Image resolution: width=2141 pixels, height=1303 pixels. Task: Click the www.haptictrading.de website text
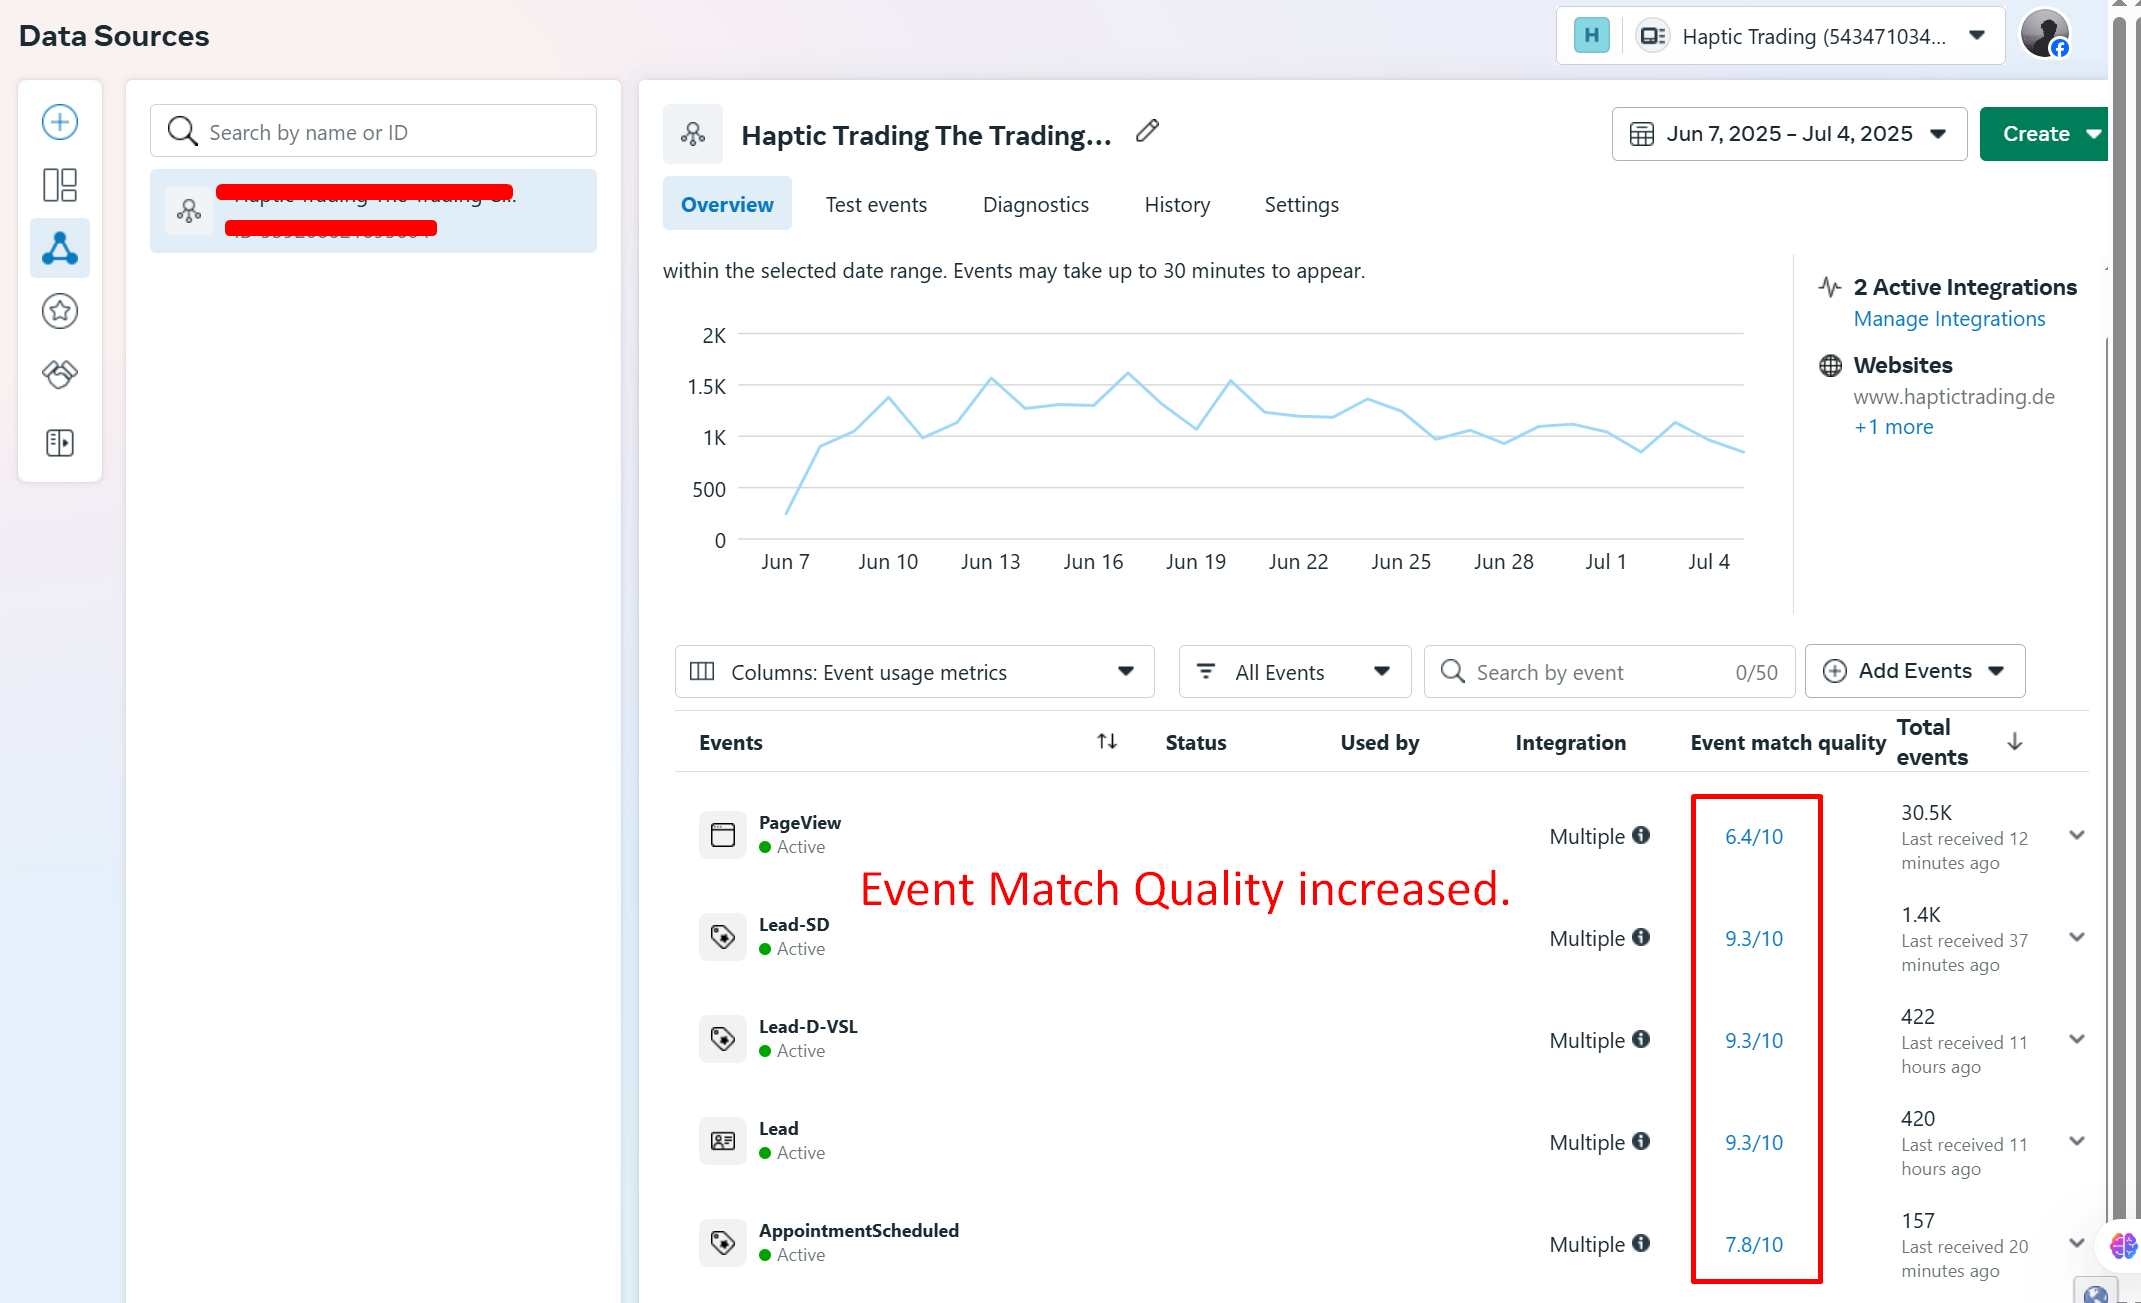pyautogui.click(x=1954, y=397)
